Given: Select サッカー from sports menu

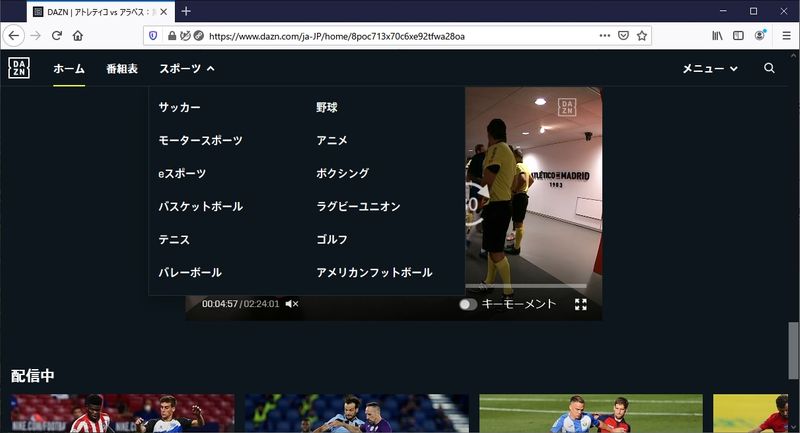Looking at the screenshot, I should point(179,107).
